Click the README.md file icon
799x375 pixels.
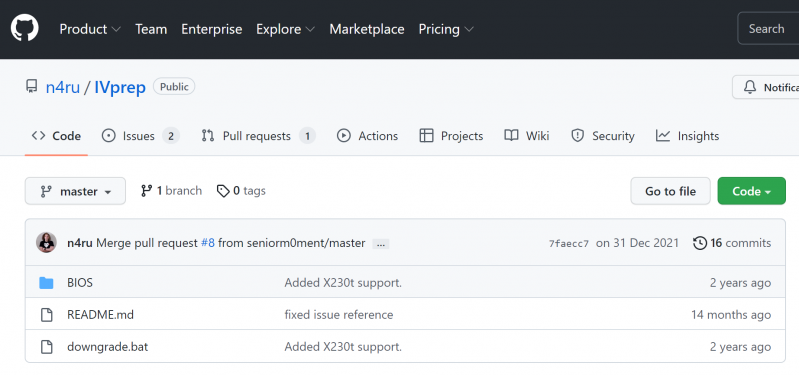pos(46,315)
